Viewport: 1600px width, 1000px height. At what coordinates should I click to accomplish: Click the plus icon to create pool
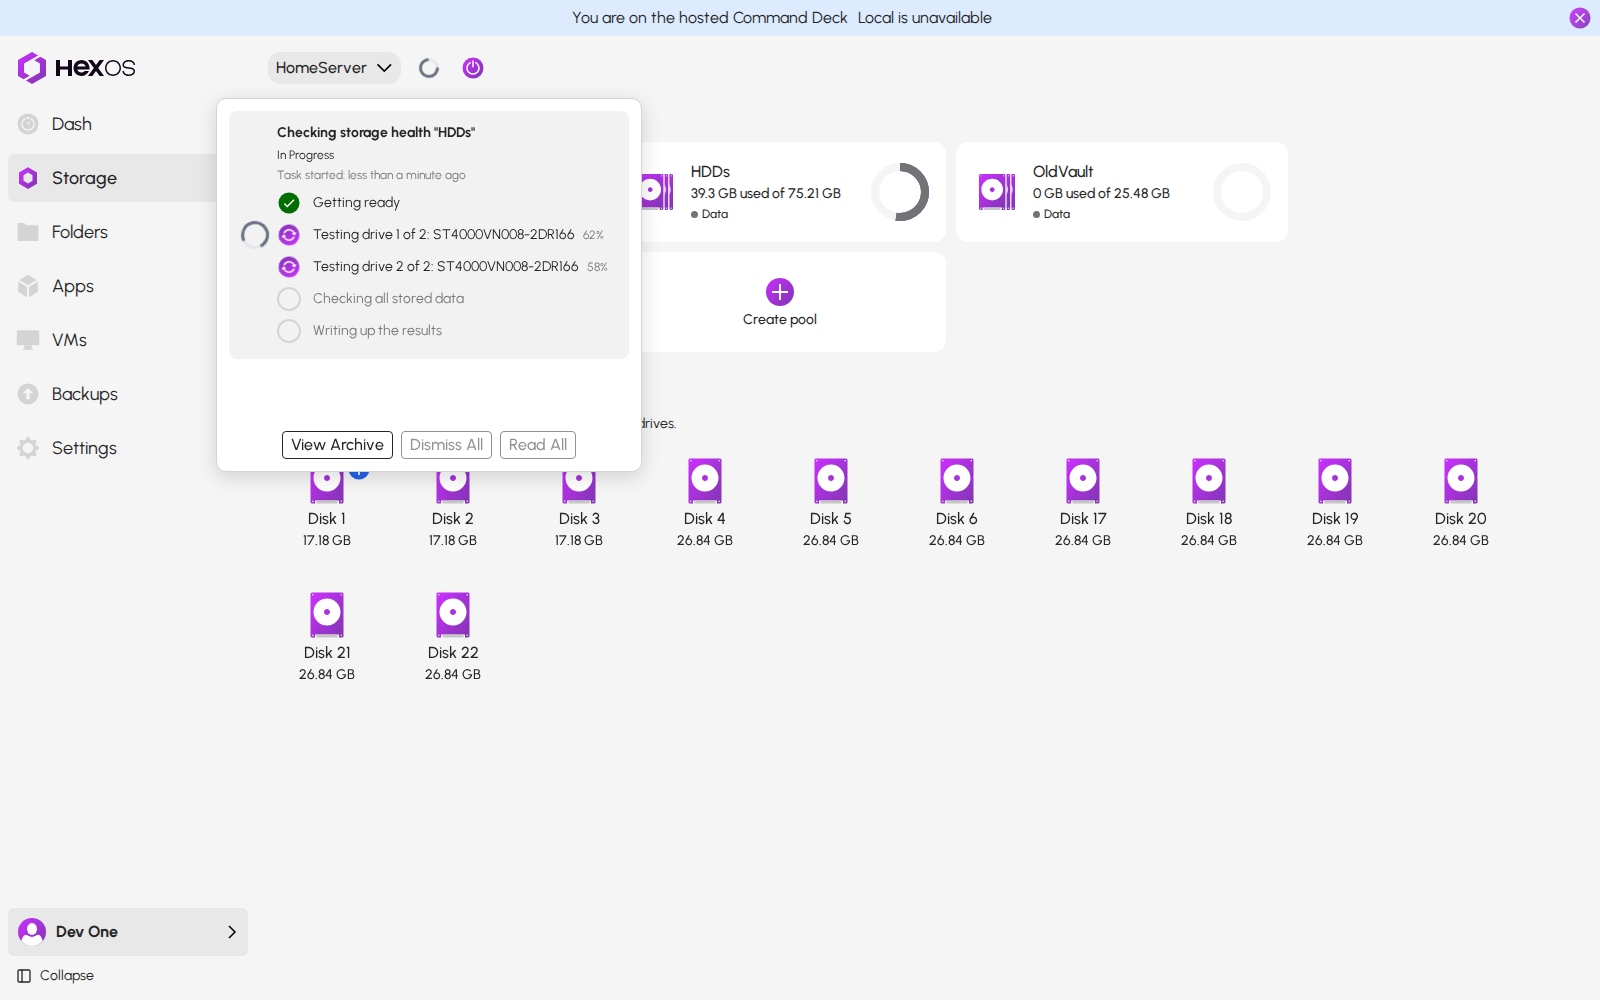click(780, 292)
